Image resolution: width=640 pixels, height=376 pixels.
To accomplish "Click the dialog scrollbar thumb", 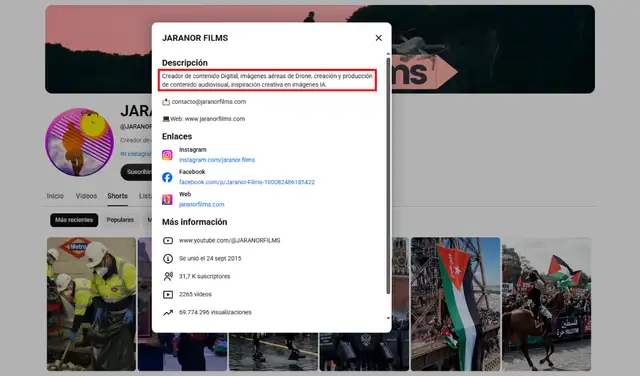I will [388, 176].
